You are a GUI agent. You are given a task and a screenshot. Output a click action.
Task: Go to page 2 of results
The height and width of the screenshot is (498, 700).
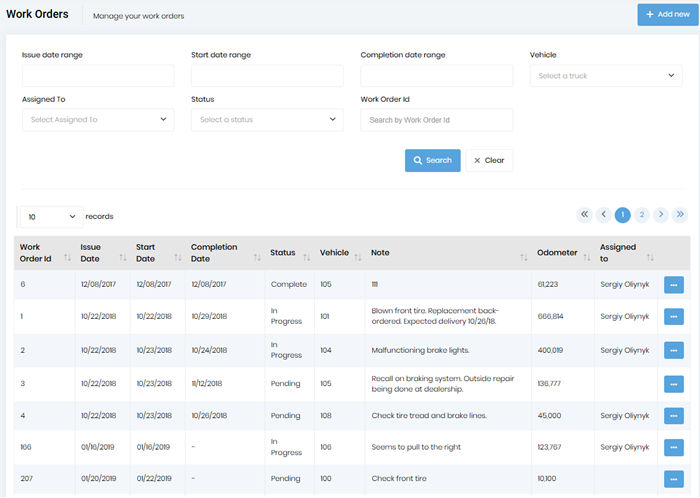tap(642, 214)
